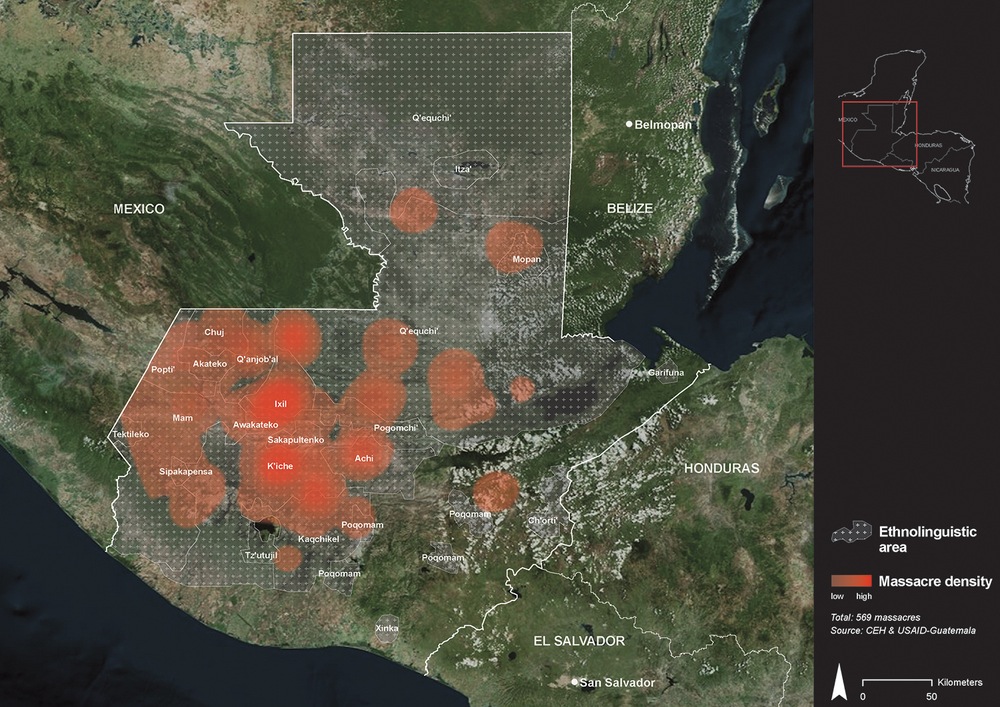Select the MEXICO country label
The image size is (1000, 707).
pyautogui.click(x=138, y=209)
